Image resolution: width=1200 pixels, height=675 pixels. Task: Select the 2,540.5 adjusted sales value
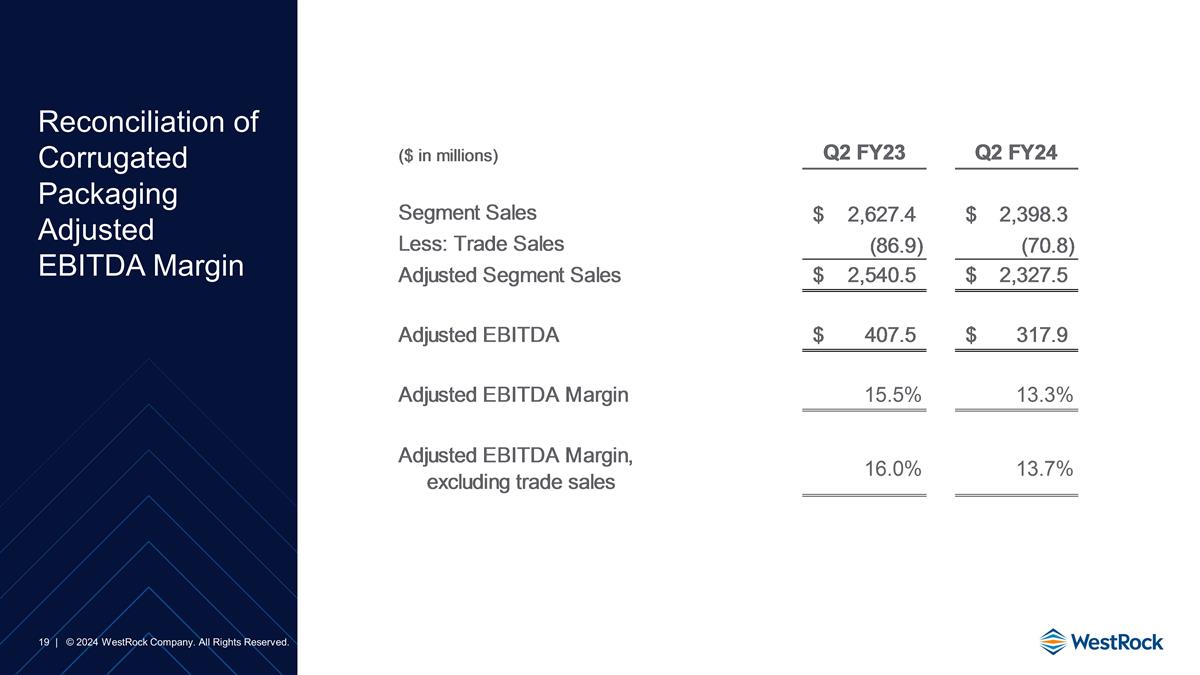(881, 276)
